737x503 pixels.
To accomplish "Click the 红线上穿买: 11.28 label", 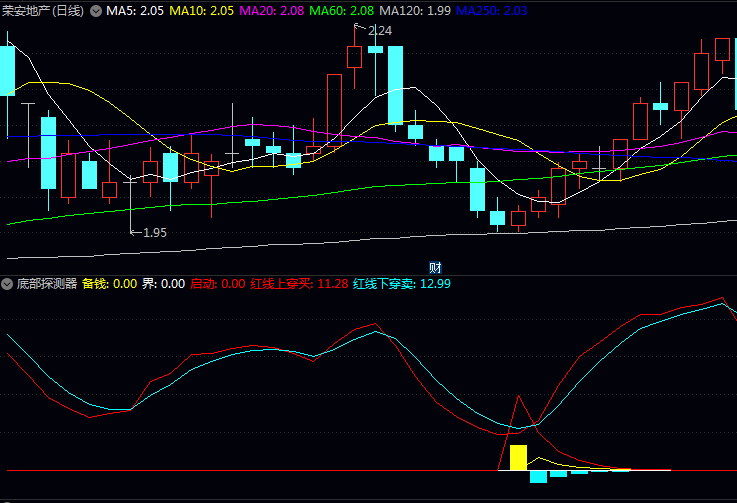I will pos(299,284).
